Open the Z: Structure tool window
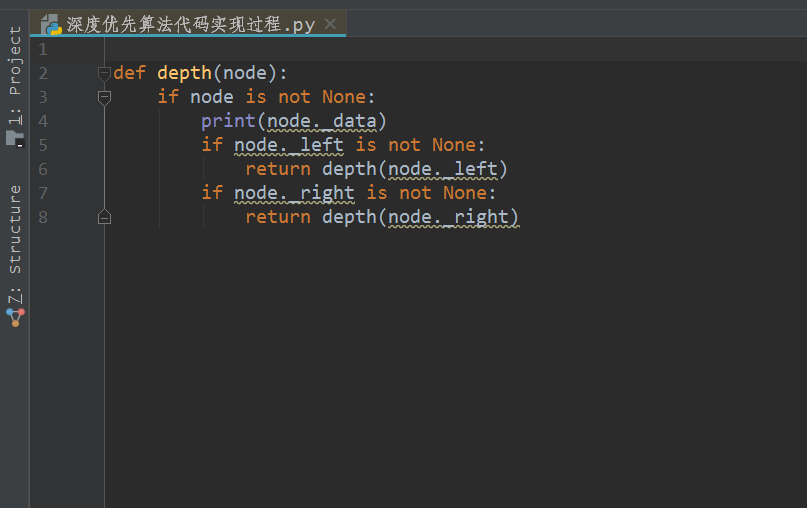The height and width of the screenshot is (508, 807). [x=15, y=245]
